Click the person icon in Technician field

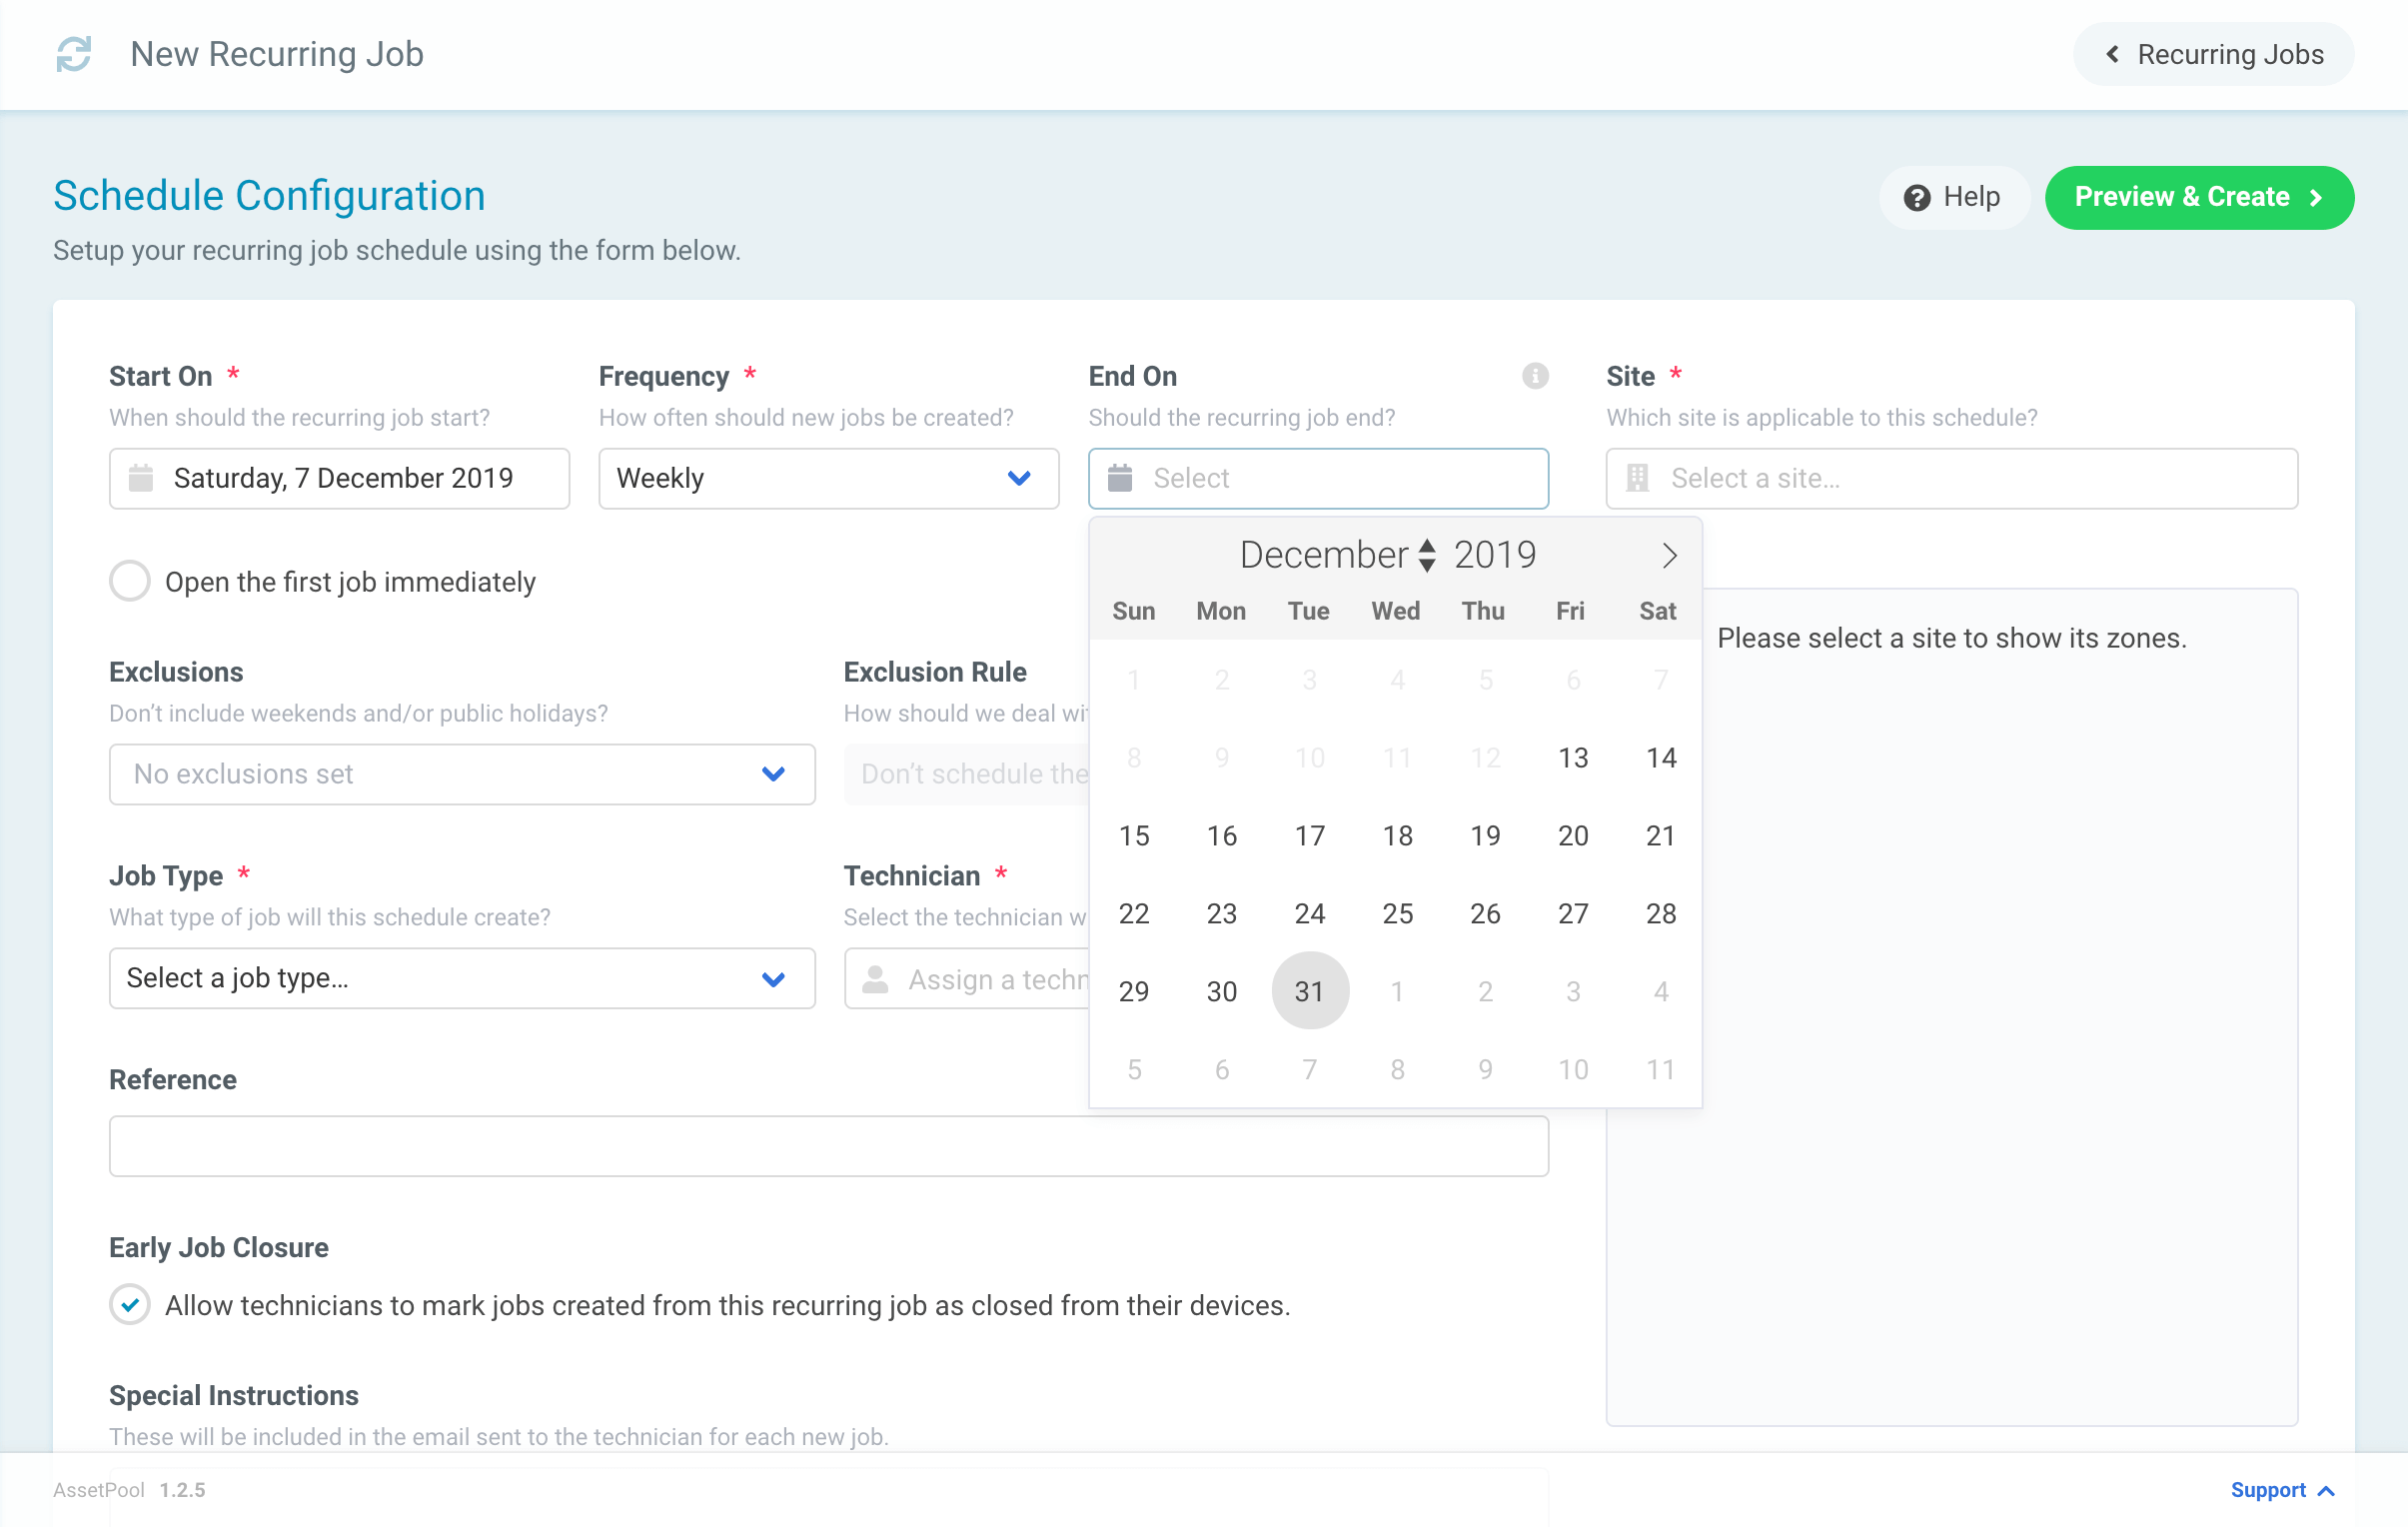point(875,979)
